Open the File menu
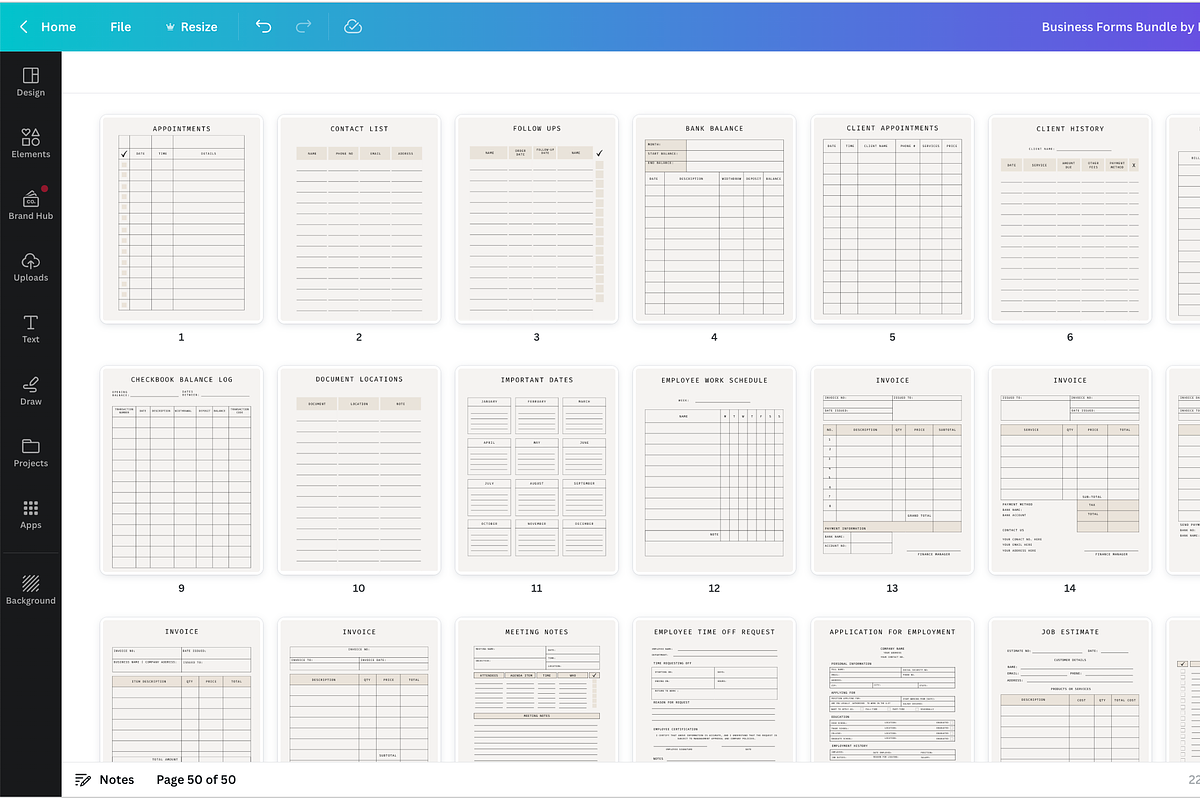The width and height of the screenshot is (1200, 800). [120, 27]
